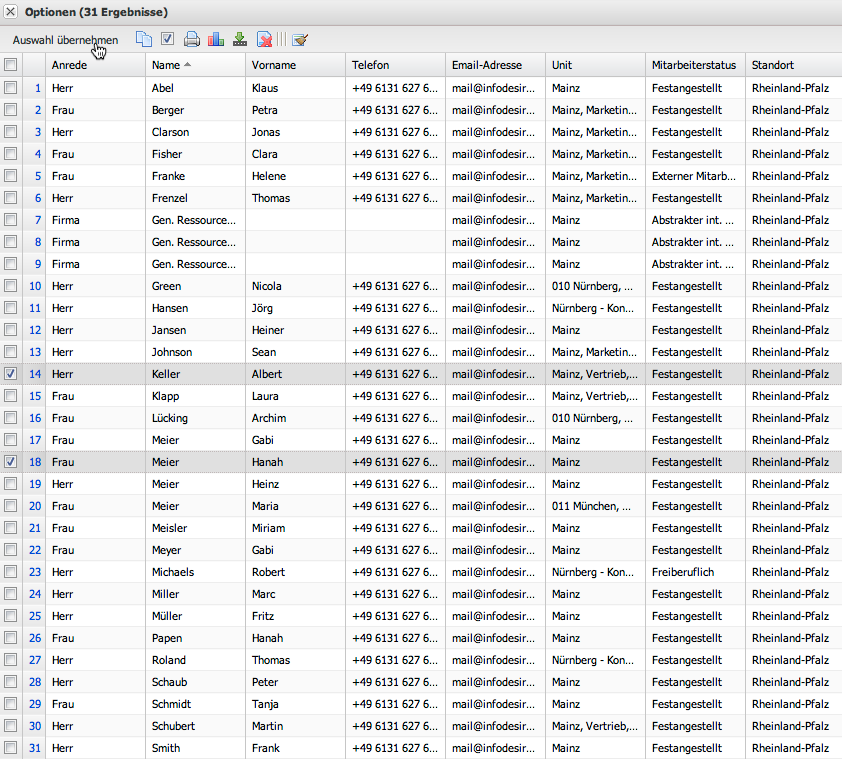Toggle the select-all checkbox in header row
Image resolution: width=842 pixels, height=759 pixels.
pos(11,65)
